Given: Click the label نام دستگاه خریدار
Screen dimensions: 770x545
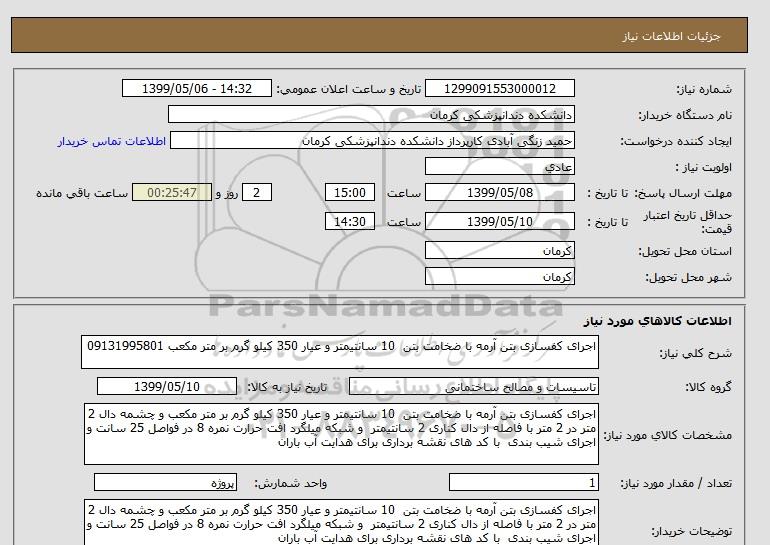Looking at the screenshot, I should point(685,115).
